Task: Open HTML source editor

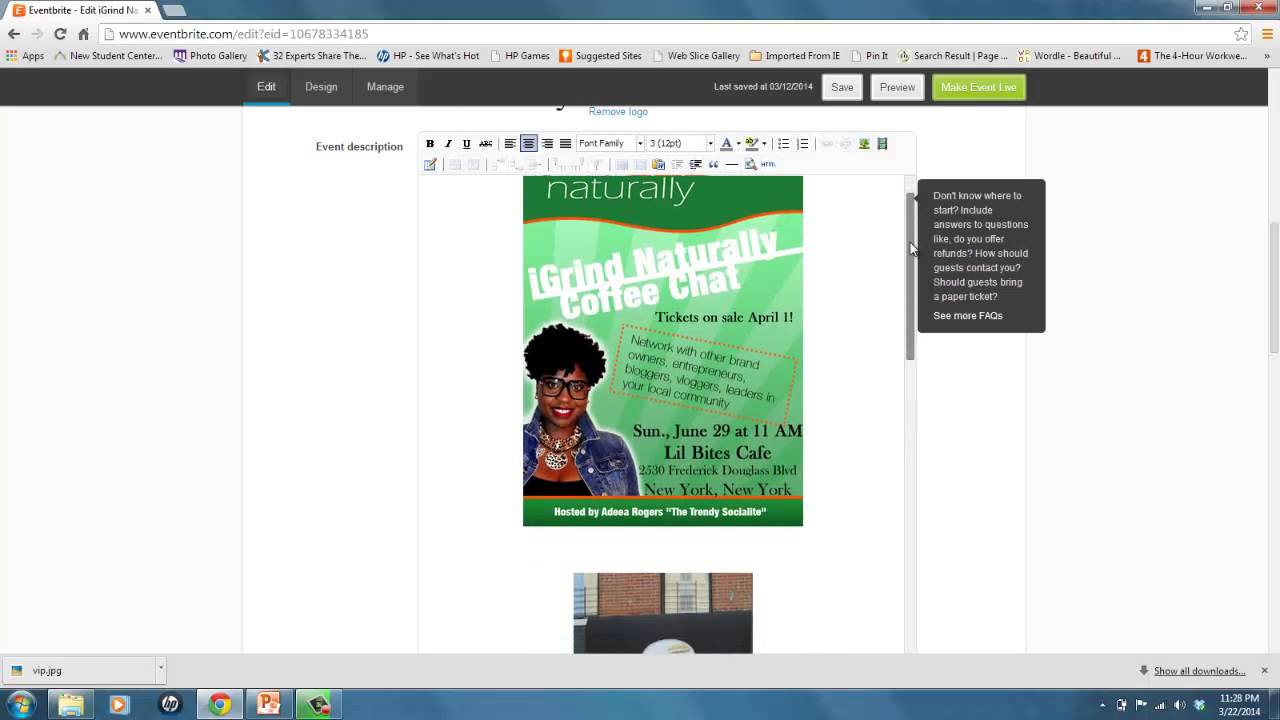Action: 768,164
